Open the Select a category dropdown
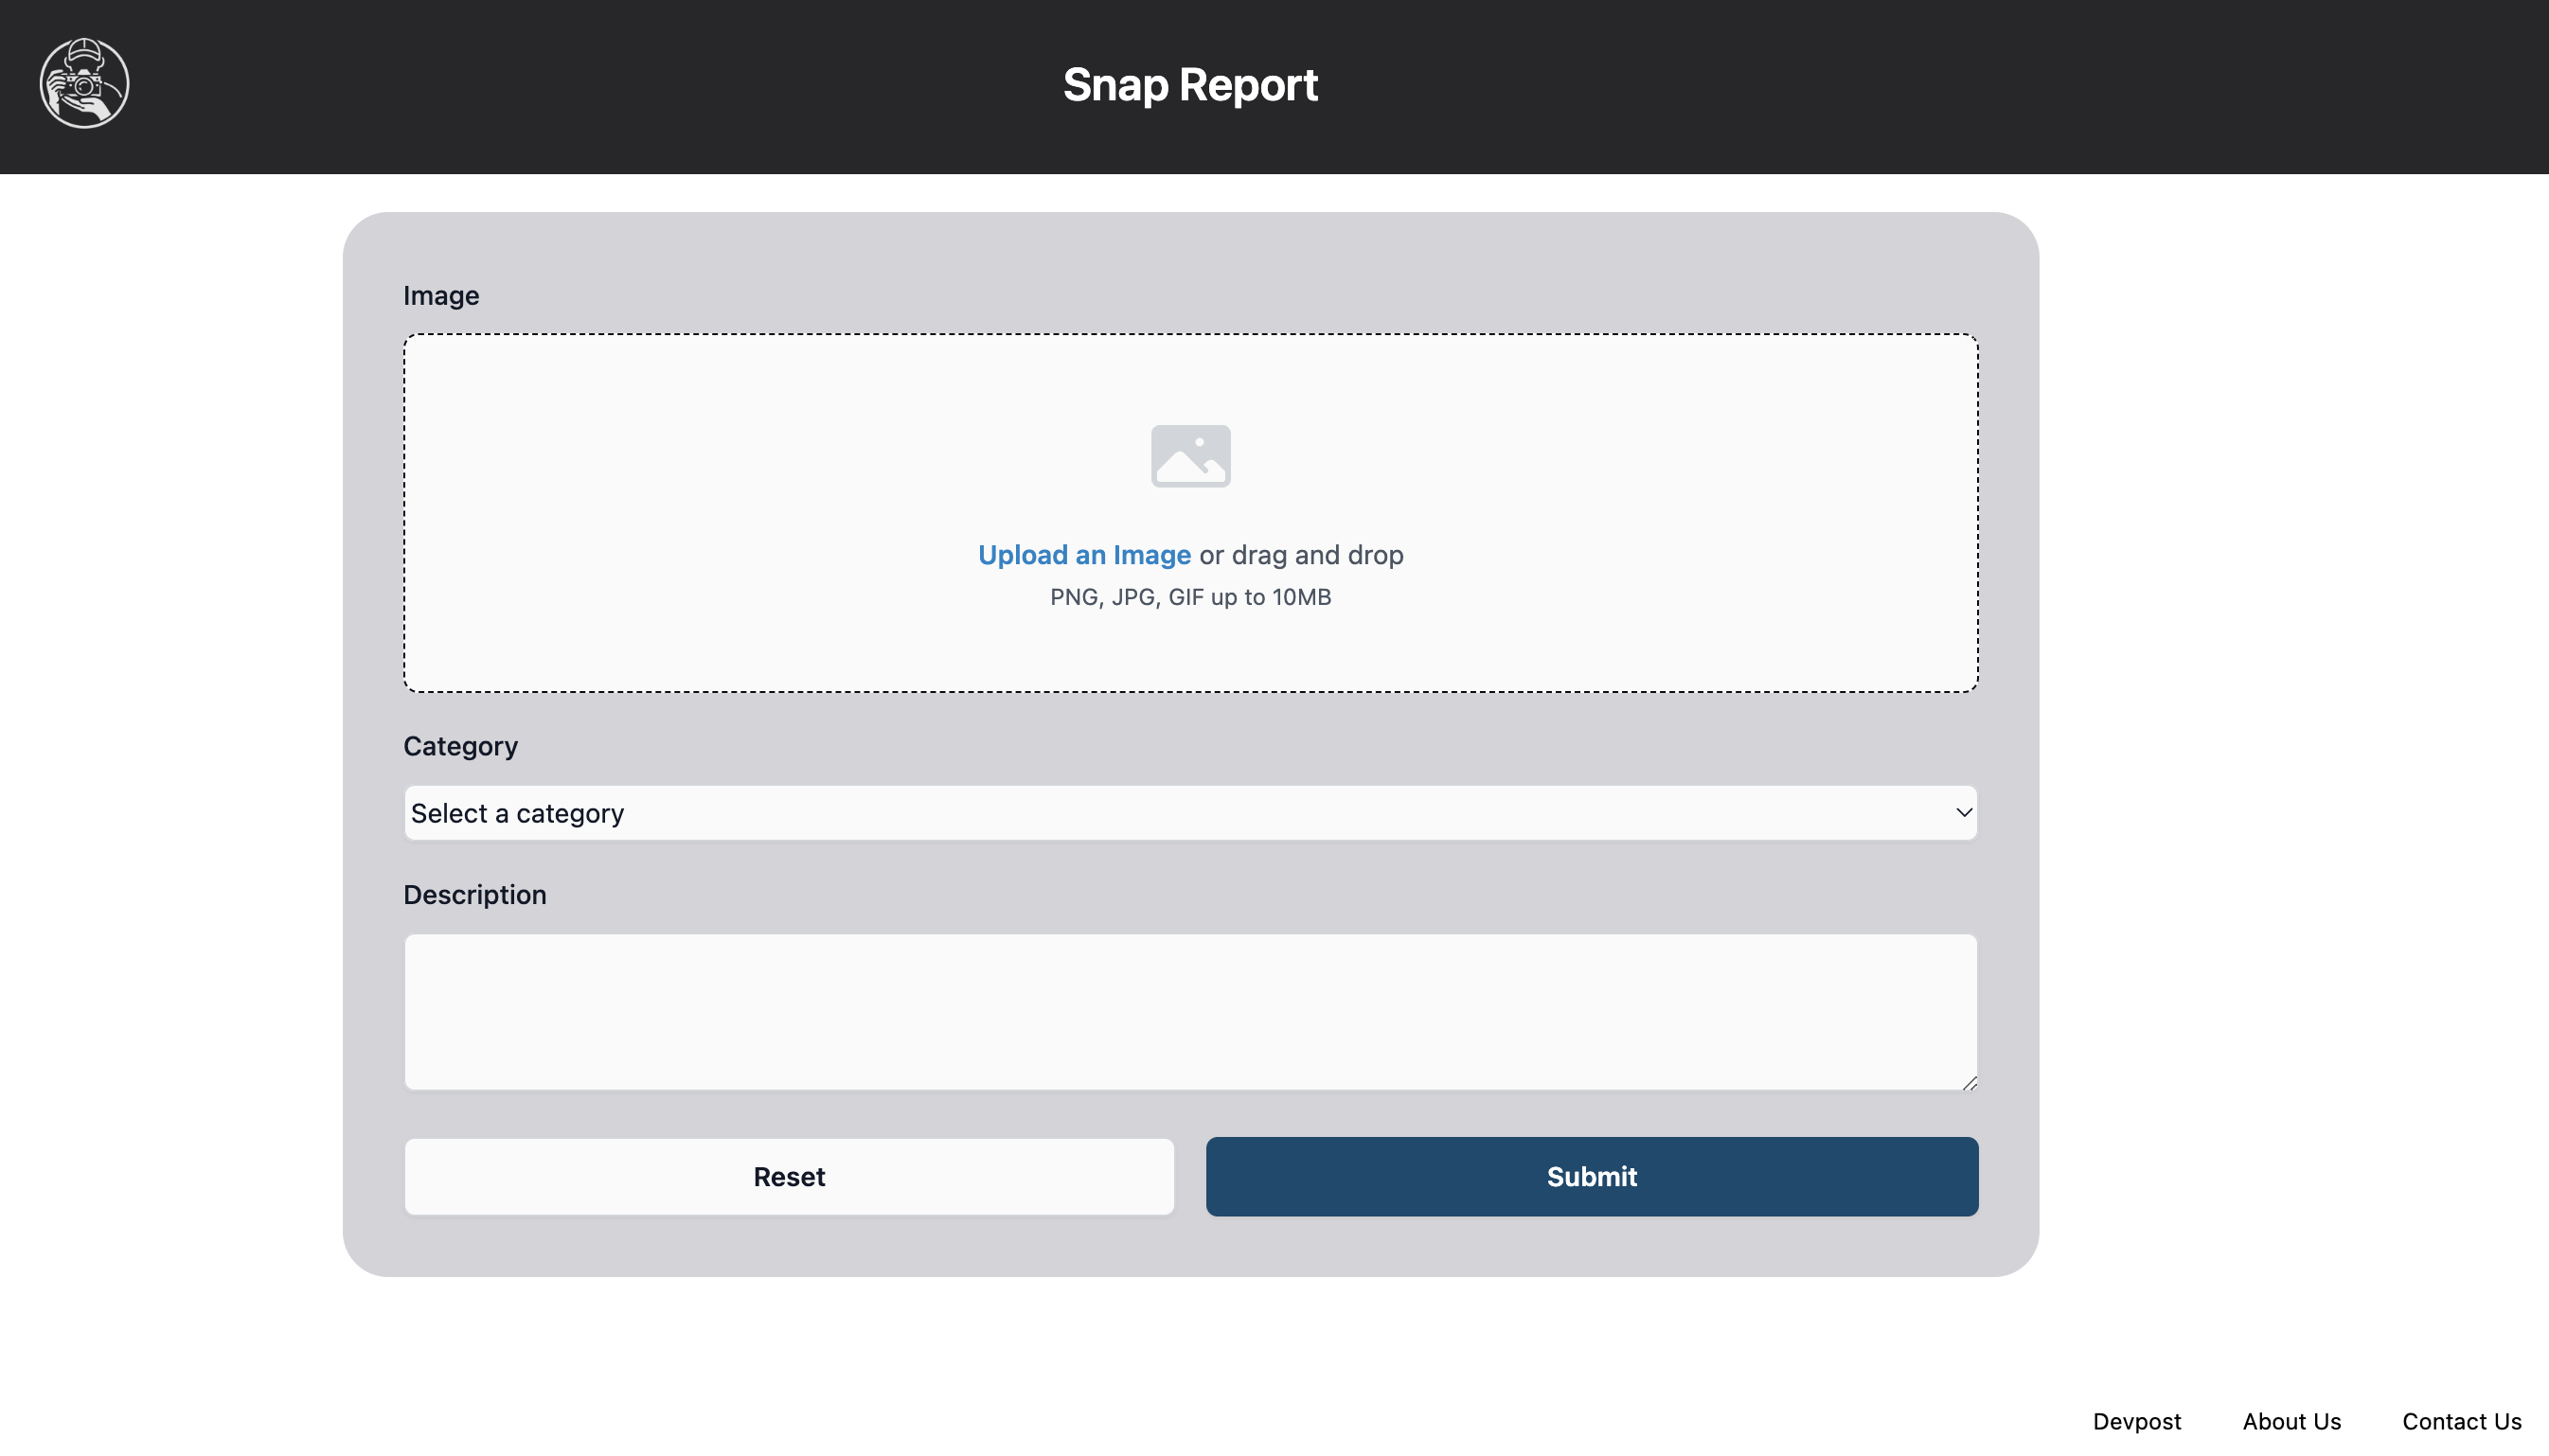 [1190, 813]
